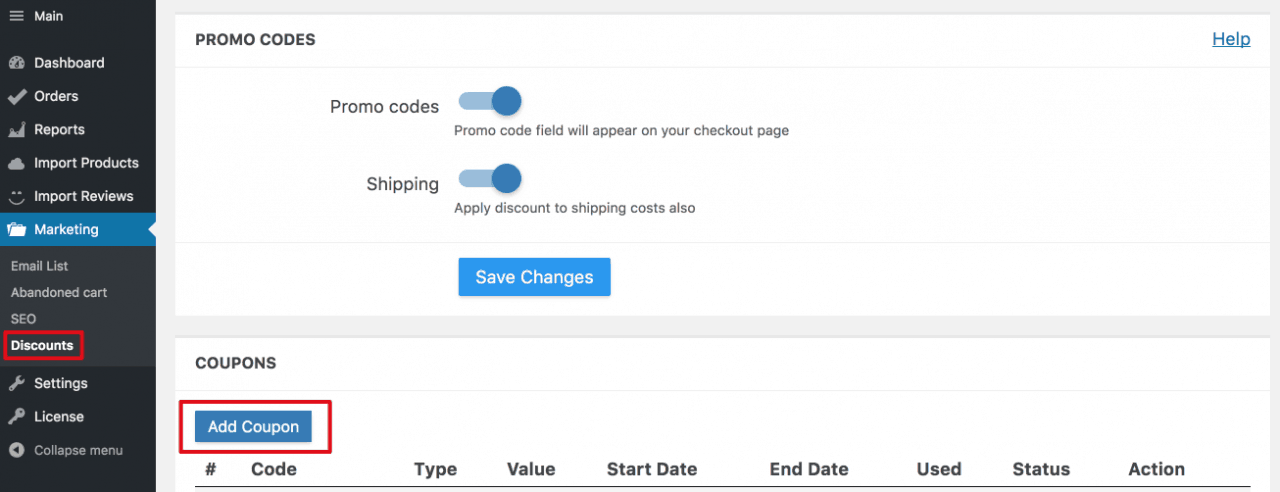Image resolution: width=1280 pixels, height=492 pixels.
Task: Open the Help link
Action: (x=1231, y=39)
